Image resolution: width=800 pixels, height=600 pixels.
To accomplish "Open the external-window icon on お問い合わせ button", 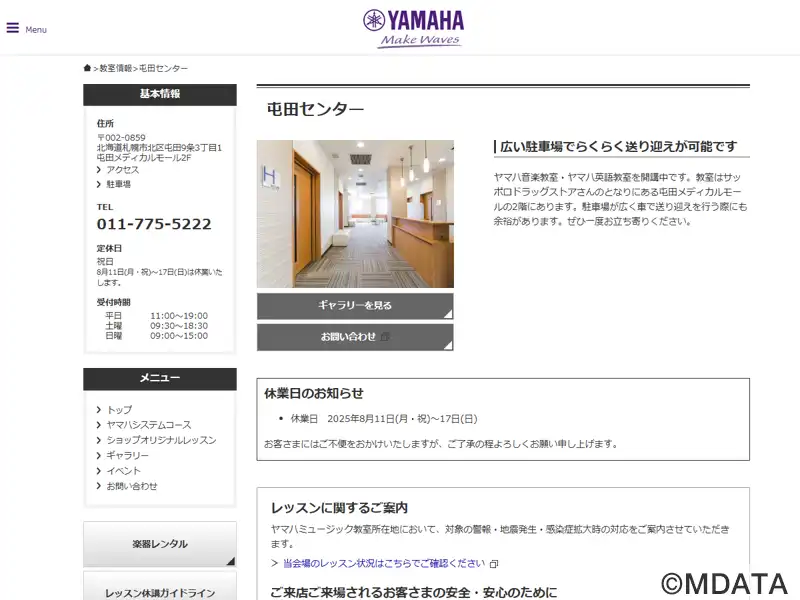I will pos(385,337).
